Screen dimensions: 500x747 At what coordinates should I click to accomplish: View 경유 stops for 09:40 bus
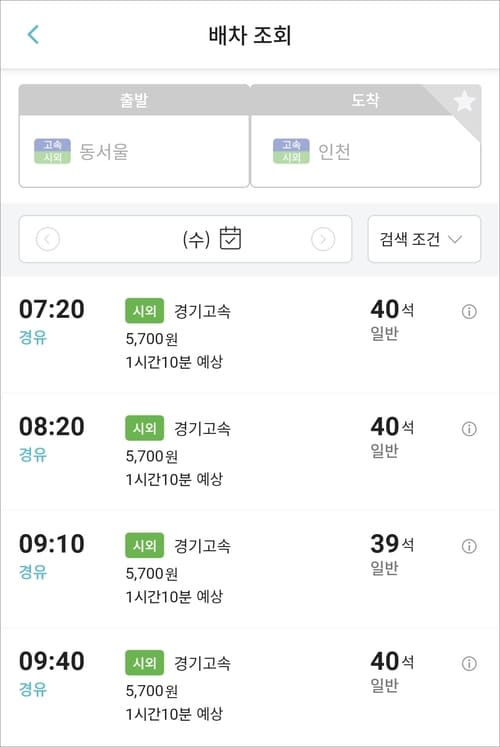[x=33, y=689]
